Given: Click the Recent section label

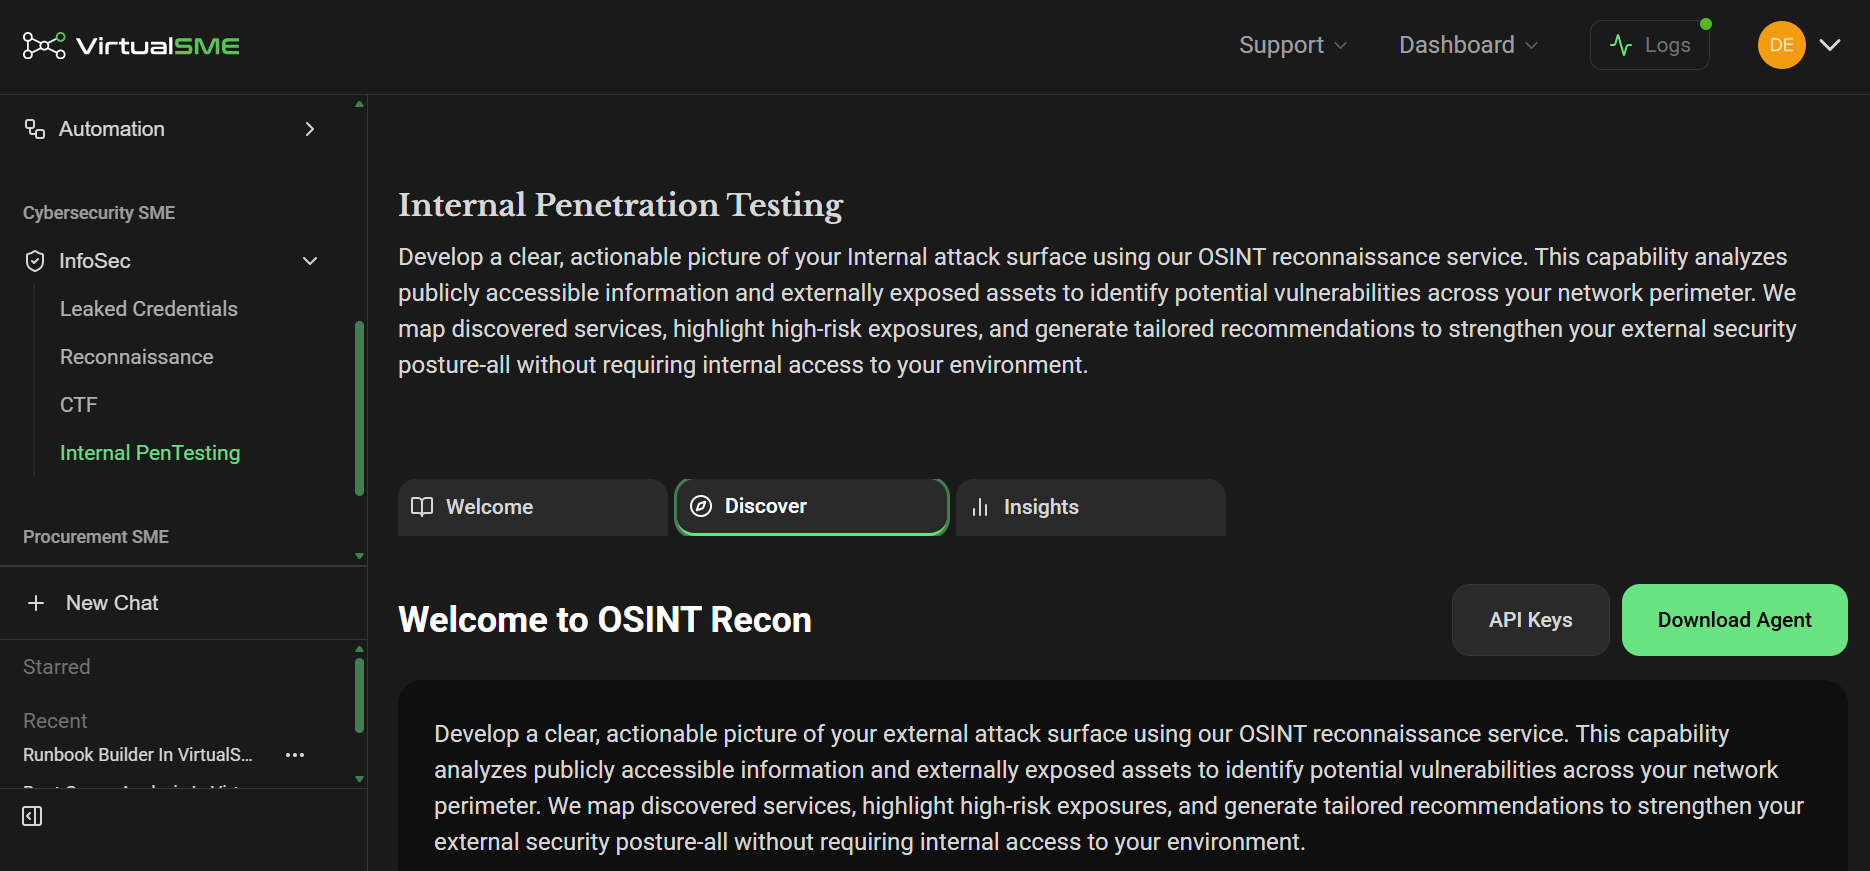Looking at the screenshot, I should 55,721.
